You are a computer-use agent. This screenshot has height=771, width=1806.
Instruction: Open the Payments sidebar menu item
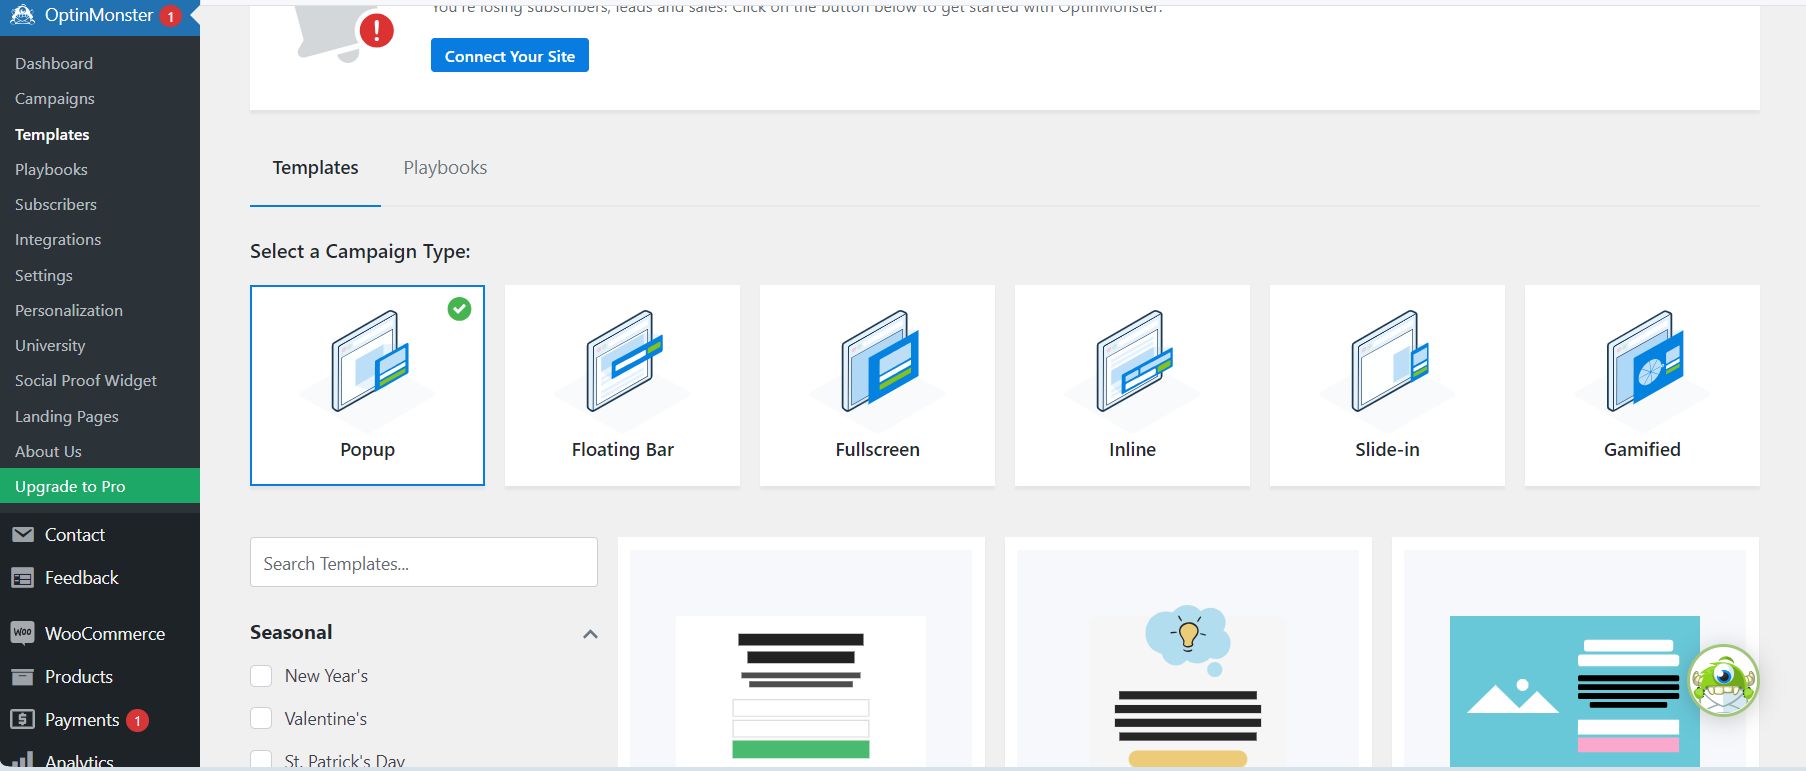pyautogui.click(x=82, y=720)
